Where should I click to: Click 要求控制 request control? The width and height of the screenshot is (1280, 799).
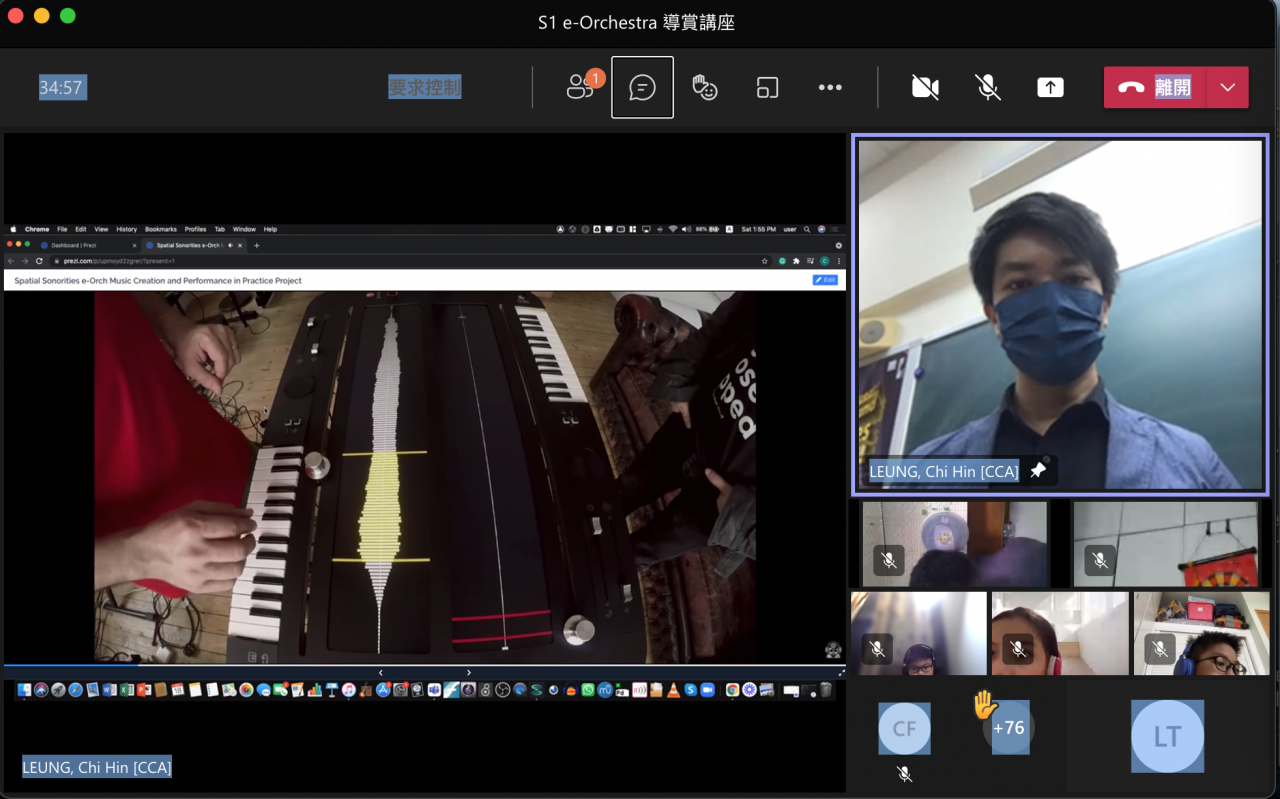(425, 88)
